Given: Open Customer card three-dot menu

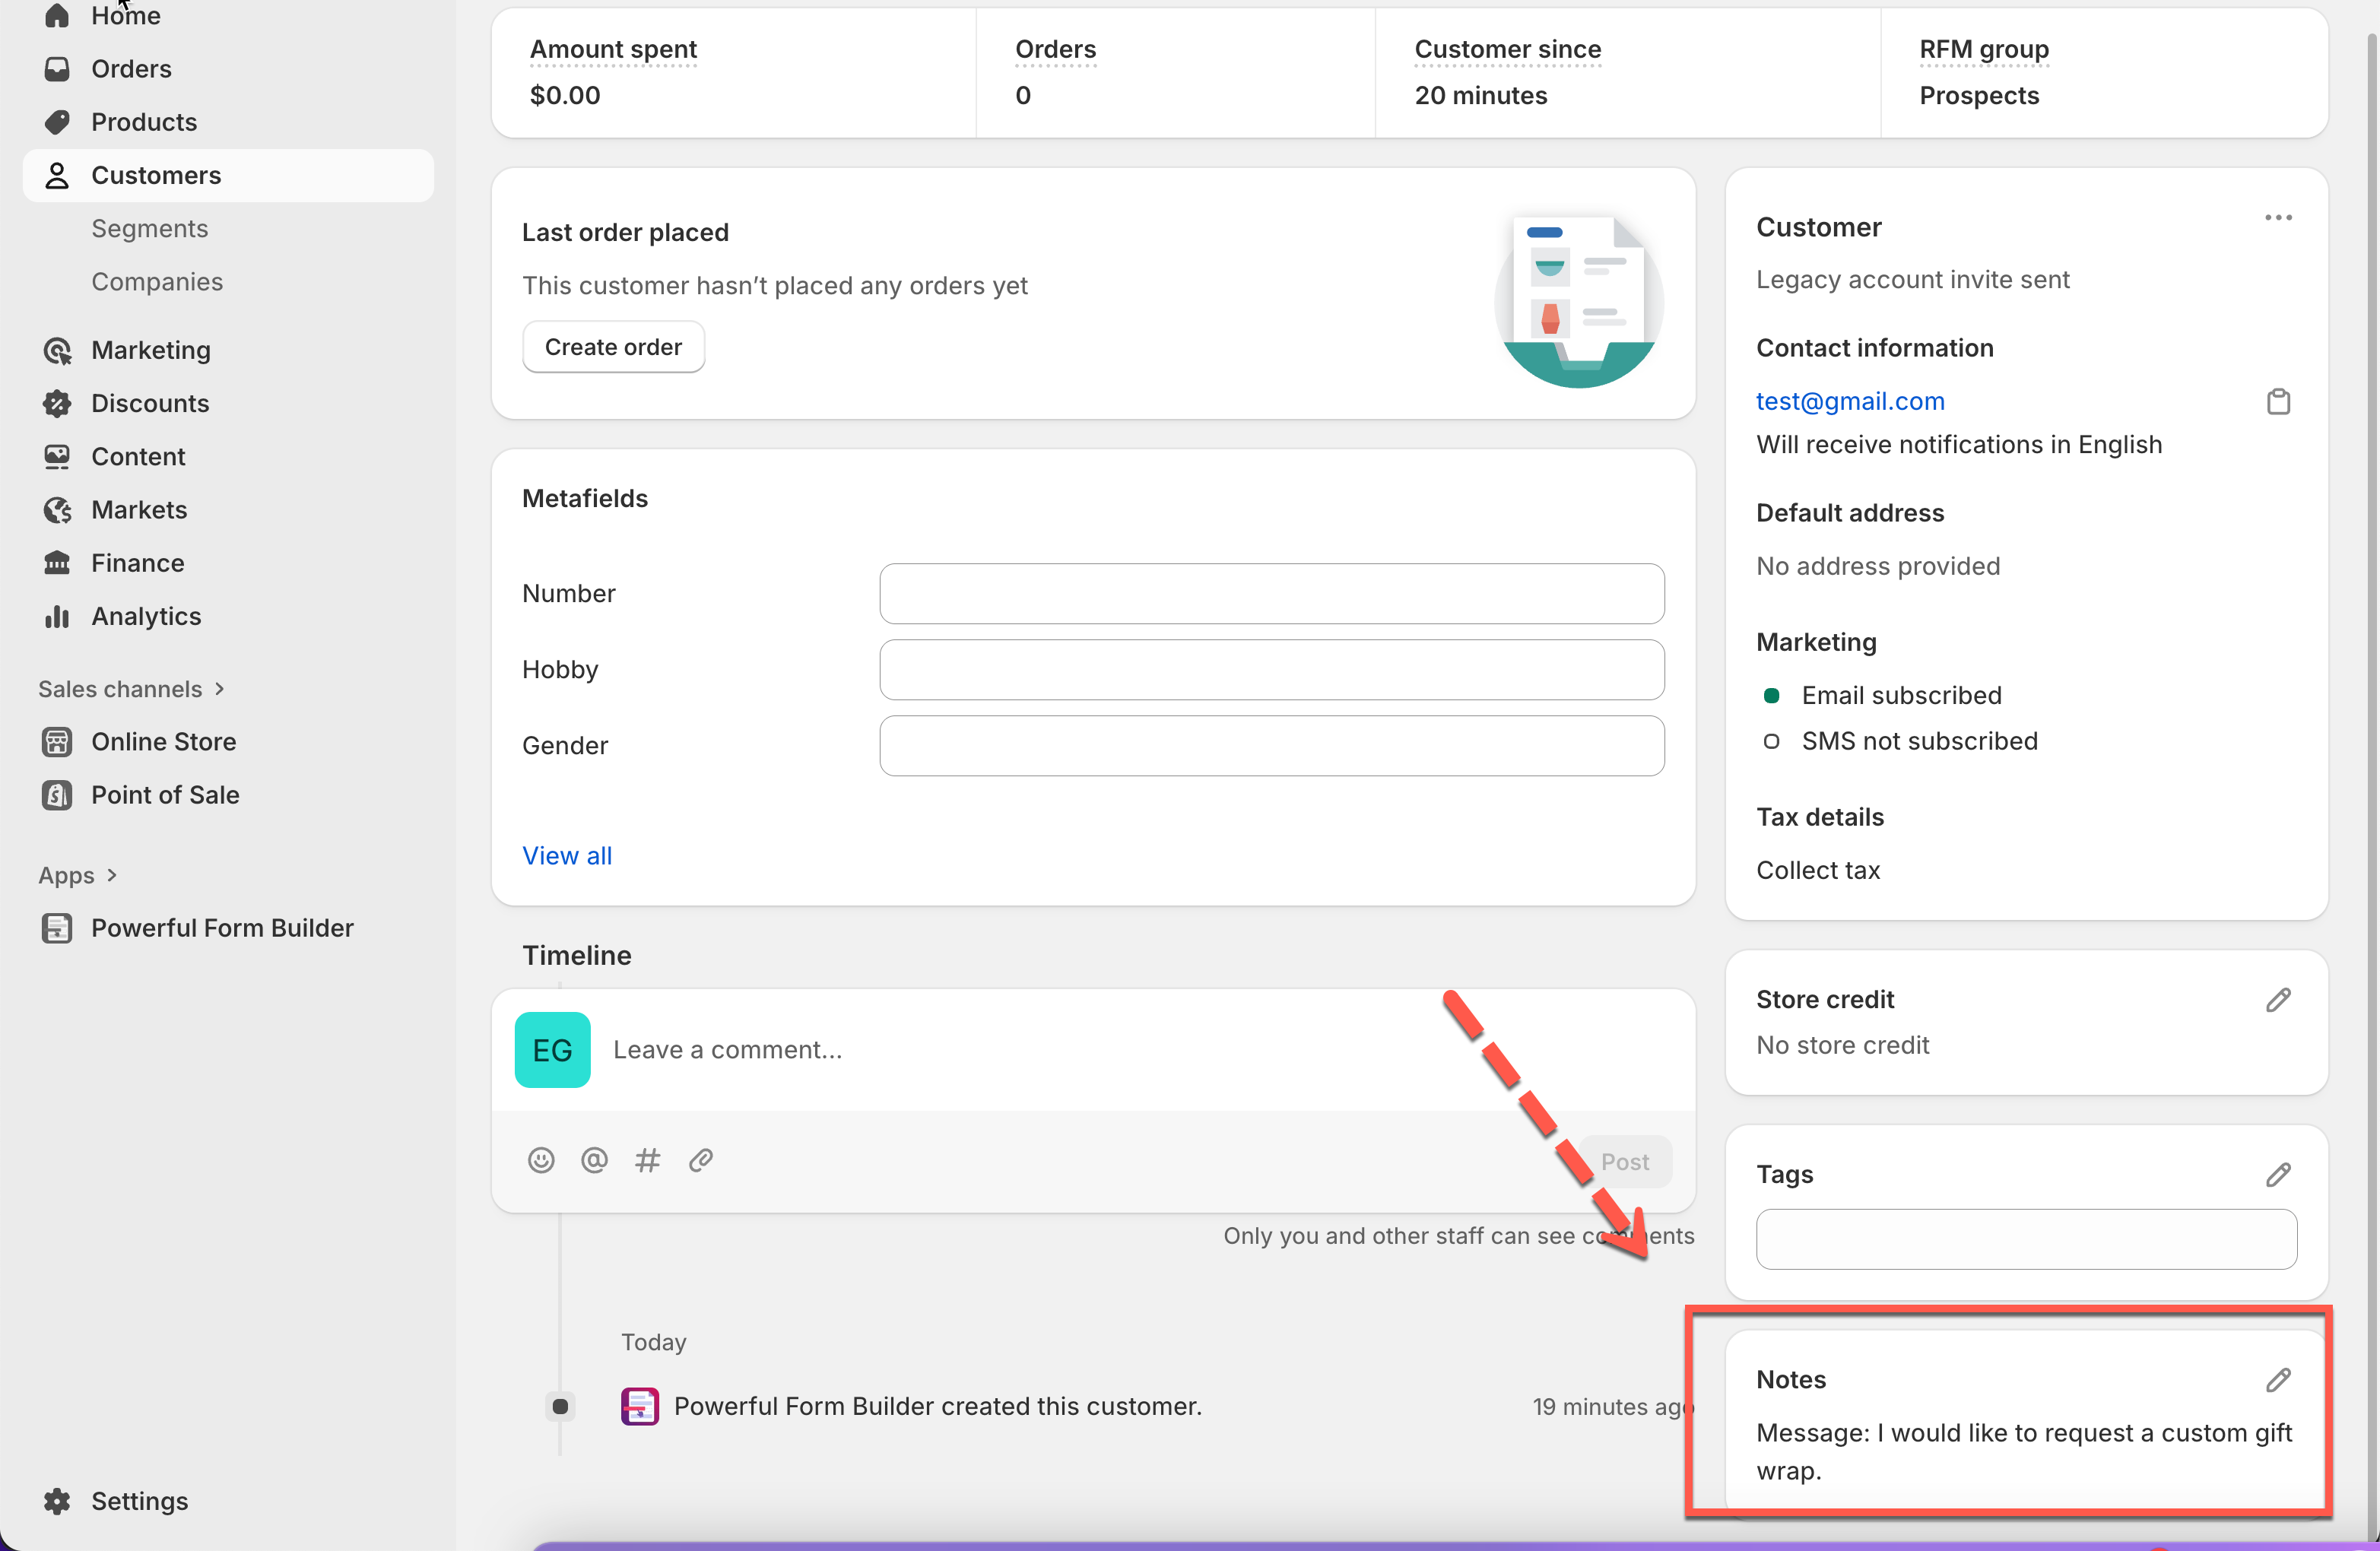Looking at the screenshot, I should [2278, 218].
